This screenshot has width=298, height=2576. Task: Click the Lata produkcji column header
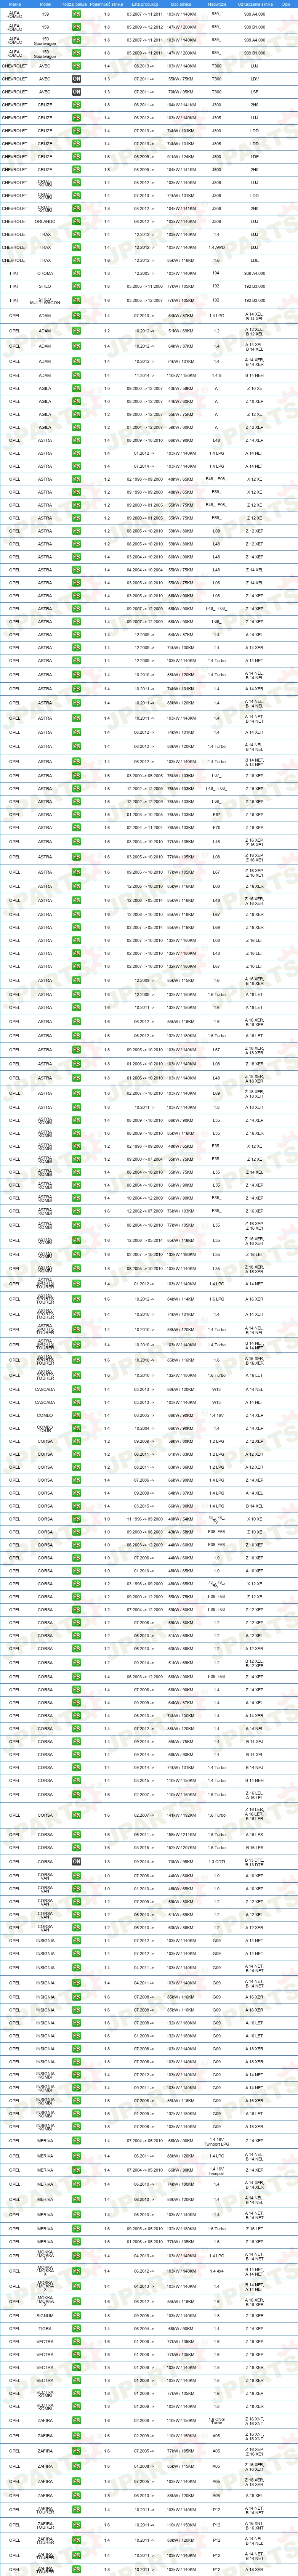tap(145, 4)
